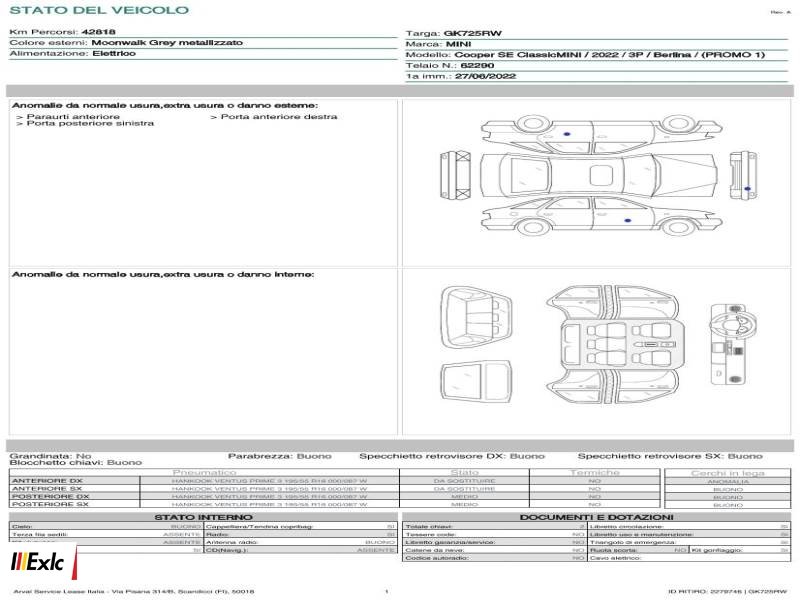Click the blue damage dot on the lower side-view car
The height and width of the screenshot is (600, 800).
pyautogui.click(x=628, y=220)
